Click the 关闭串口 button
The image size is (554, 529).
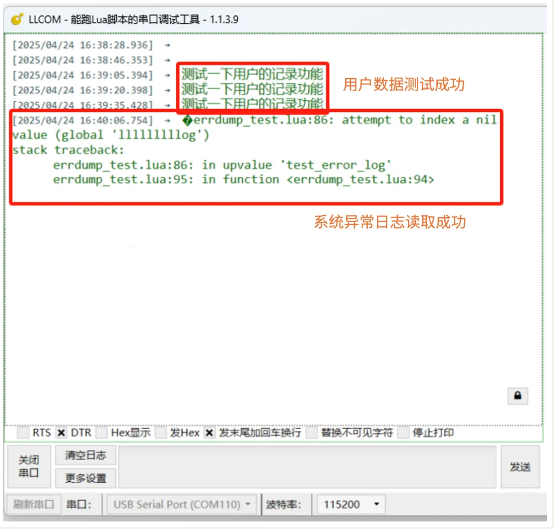29,466
